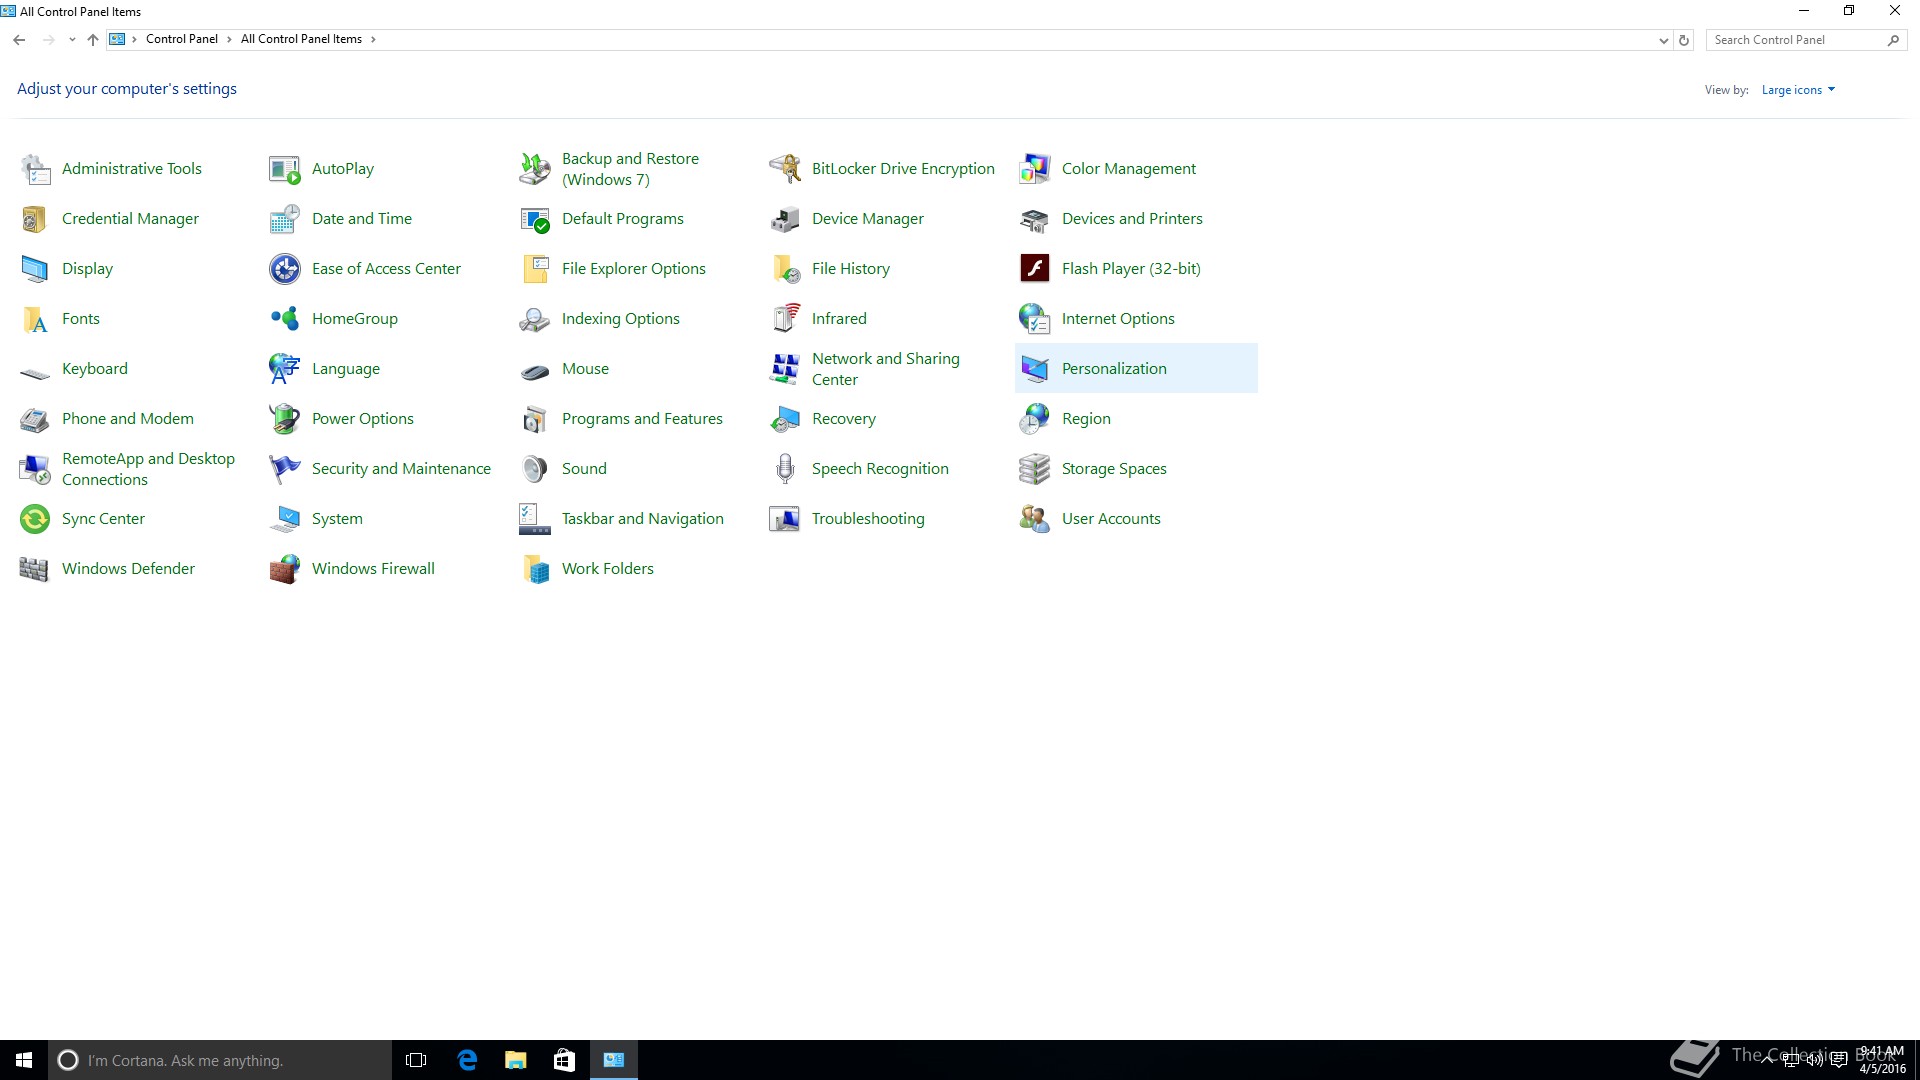This screenshot has width=1920, height=1080.
Task: Open the Start menu button
Action: (x=24, y=1060)
